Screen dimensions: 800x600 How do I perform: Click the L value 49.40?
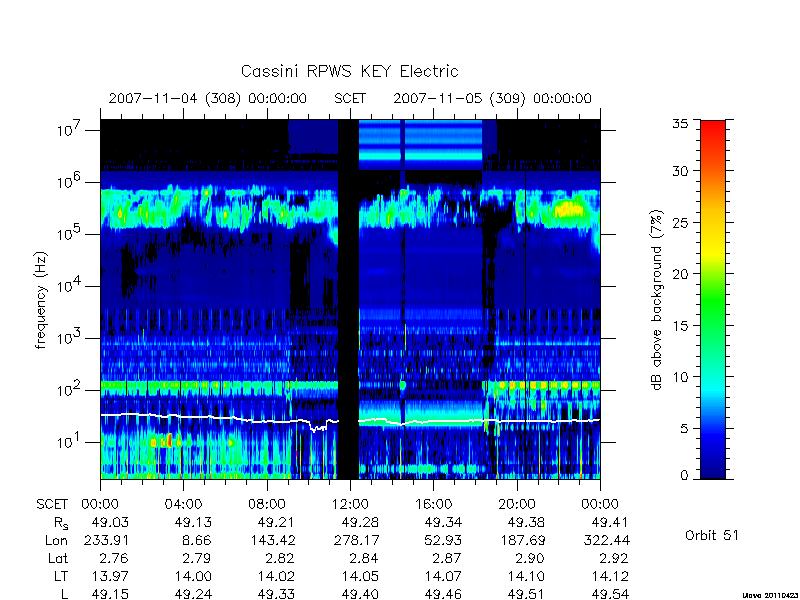point(360,594)
